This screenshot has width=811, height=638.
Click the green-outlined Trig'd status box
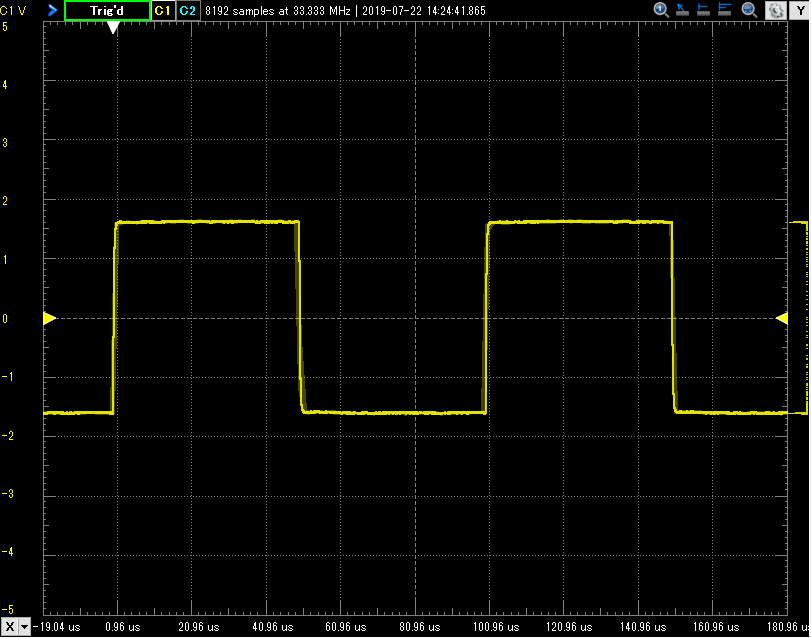click(x=107, y=11)
